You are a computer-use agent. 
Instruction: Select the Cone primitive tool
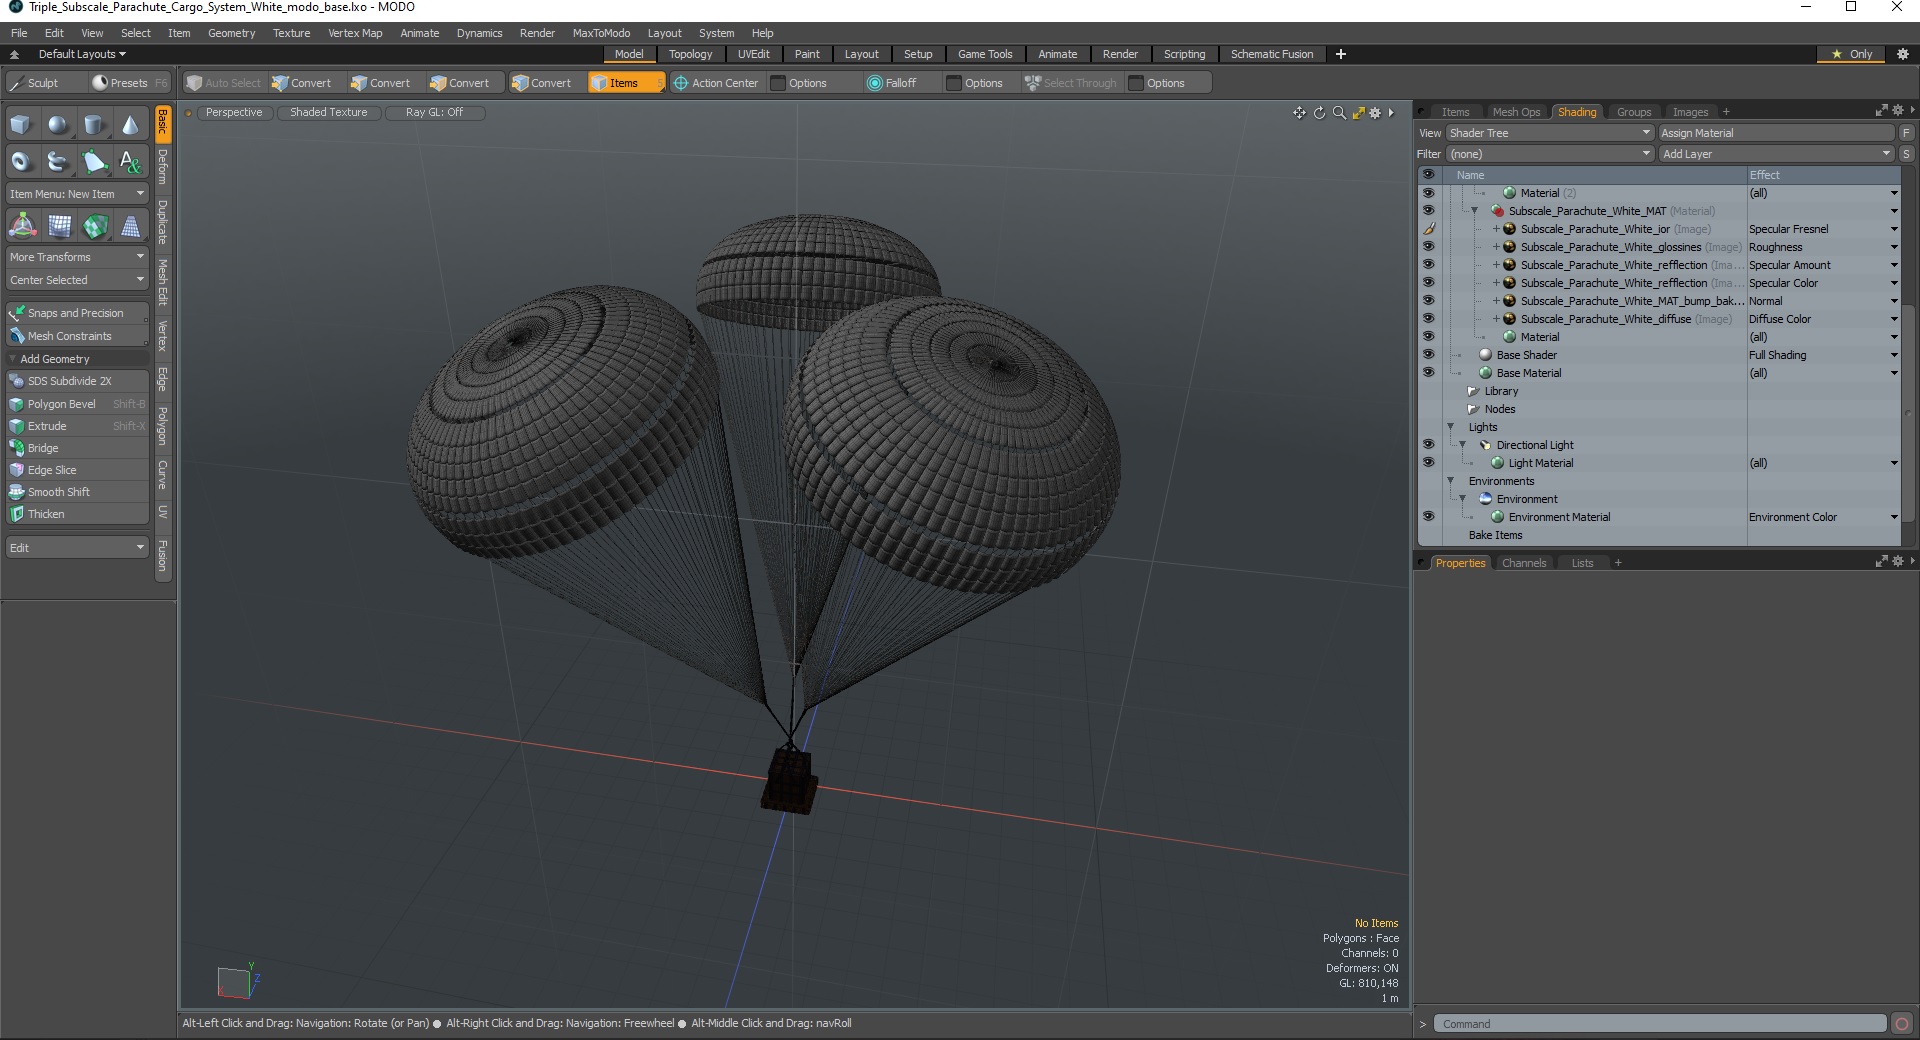pyautogui.click(x=130, y=125)
